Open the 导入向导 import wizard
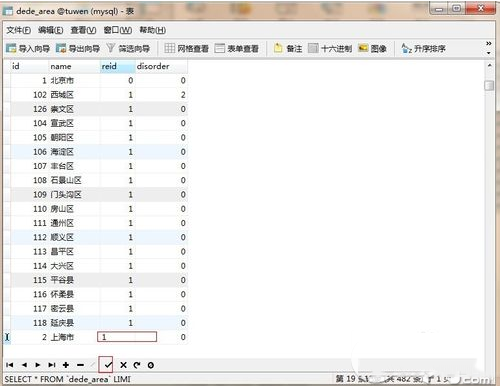 [x=28, y=49]
